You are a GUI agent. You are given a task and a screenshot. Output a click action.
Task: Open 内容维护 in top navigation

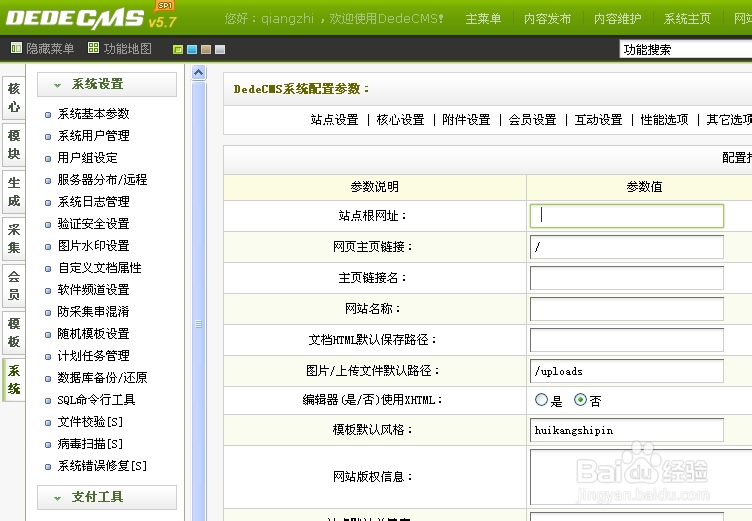(x=617, y=19)
